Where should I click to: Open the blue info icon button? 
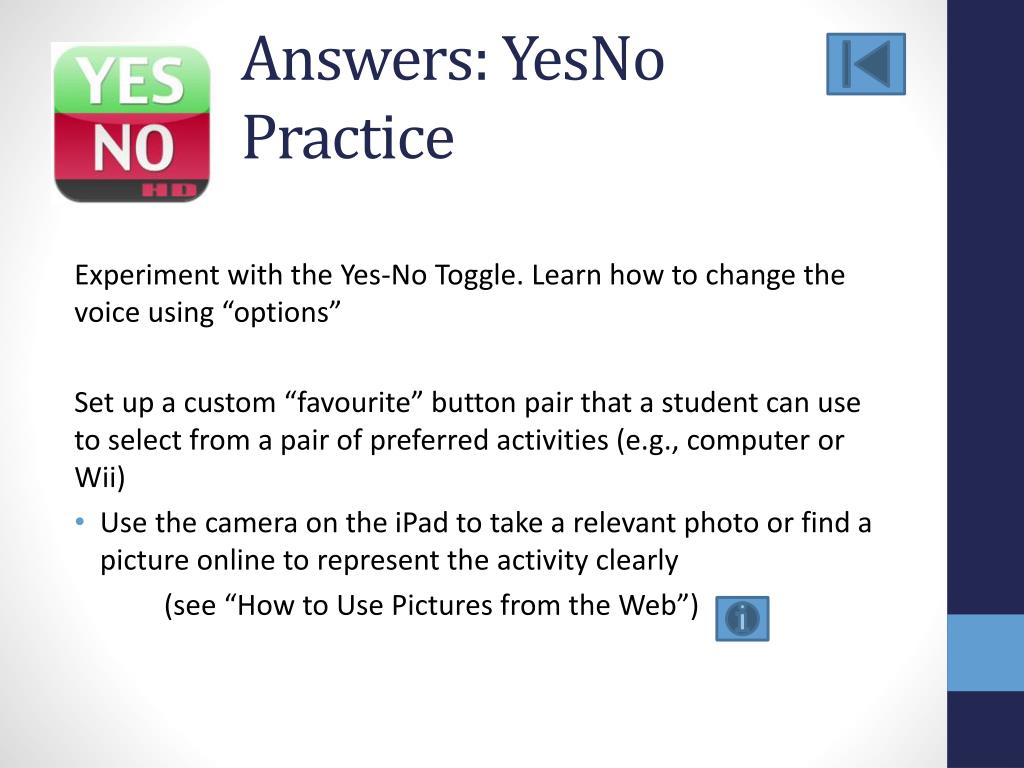pos(742,619)
